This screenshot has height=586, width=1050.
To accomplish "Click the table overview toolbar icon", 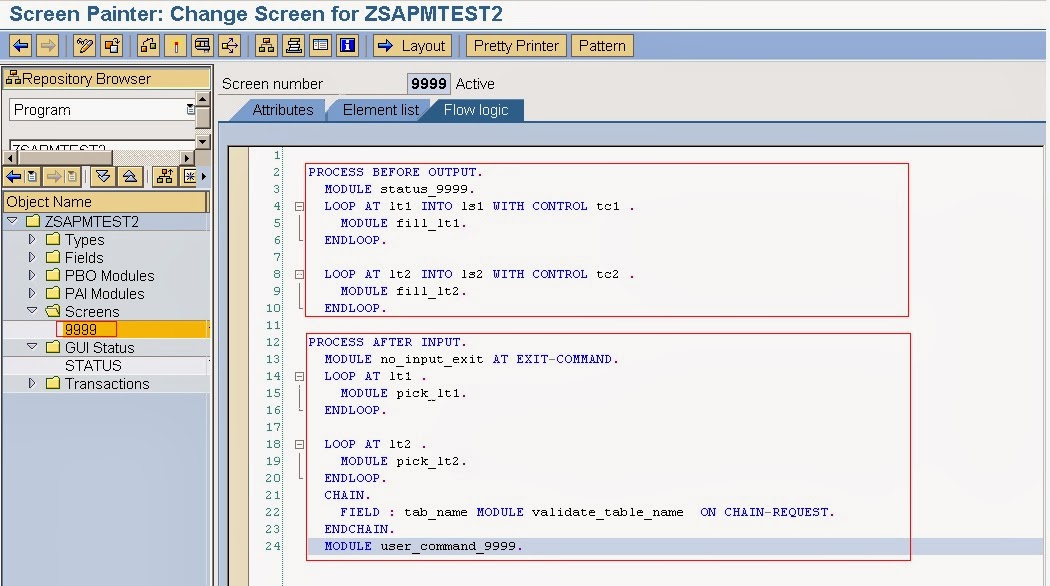I will coord(322,45).
